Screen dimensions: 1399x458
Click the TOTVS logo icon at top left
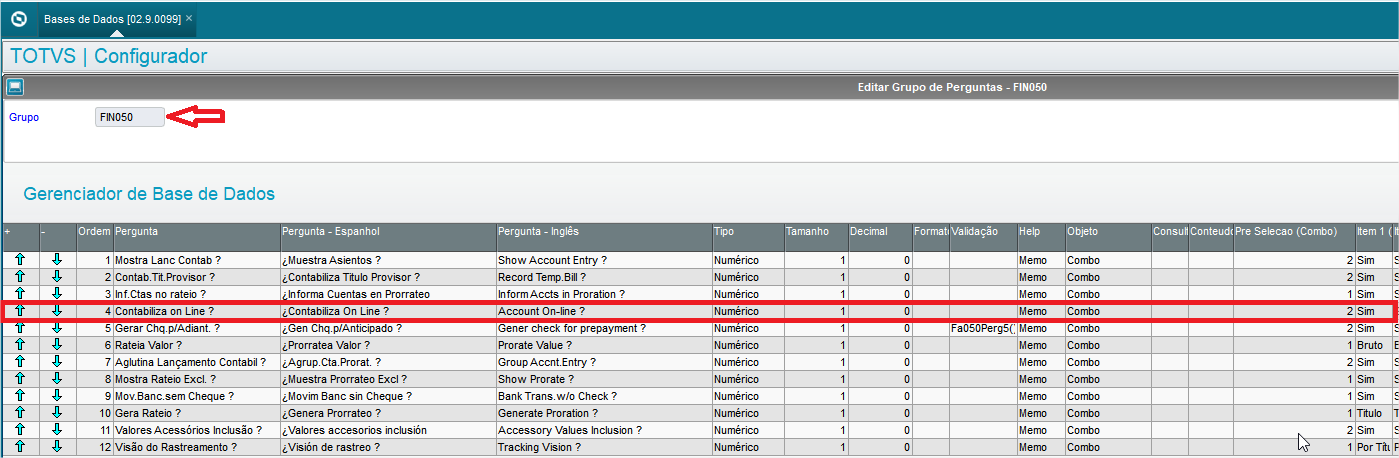18,18
